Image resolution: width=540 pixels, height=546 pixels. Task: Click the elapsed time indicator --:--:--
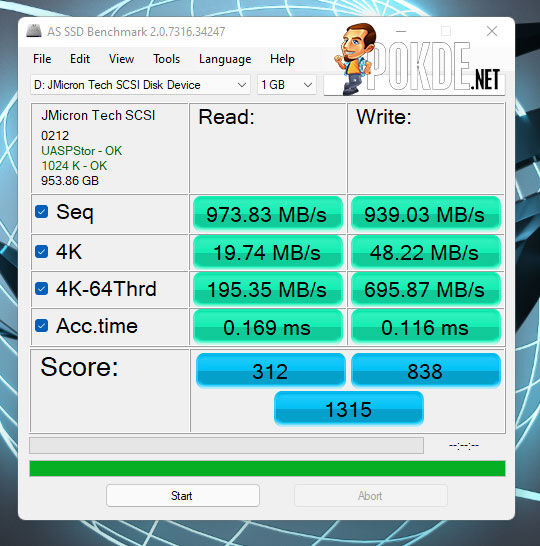point(464,445)
